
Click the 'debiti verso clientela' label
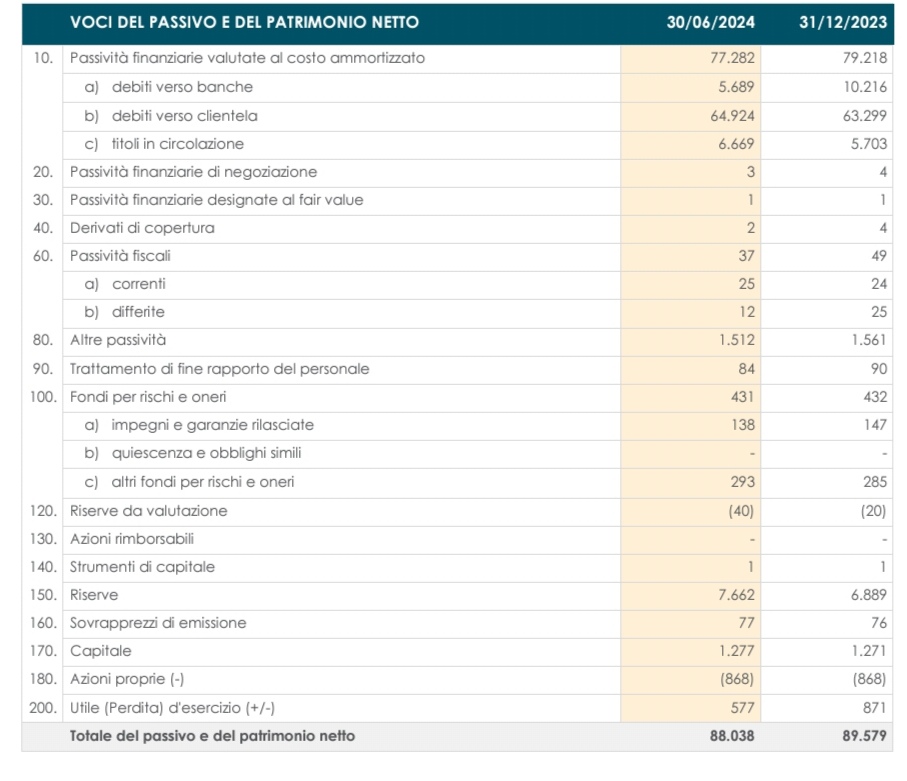pyautogui.click(x=185, y=116)
